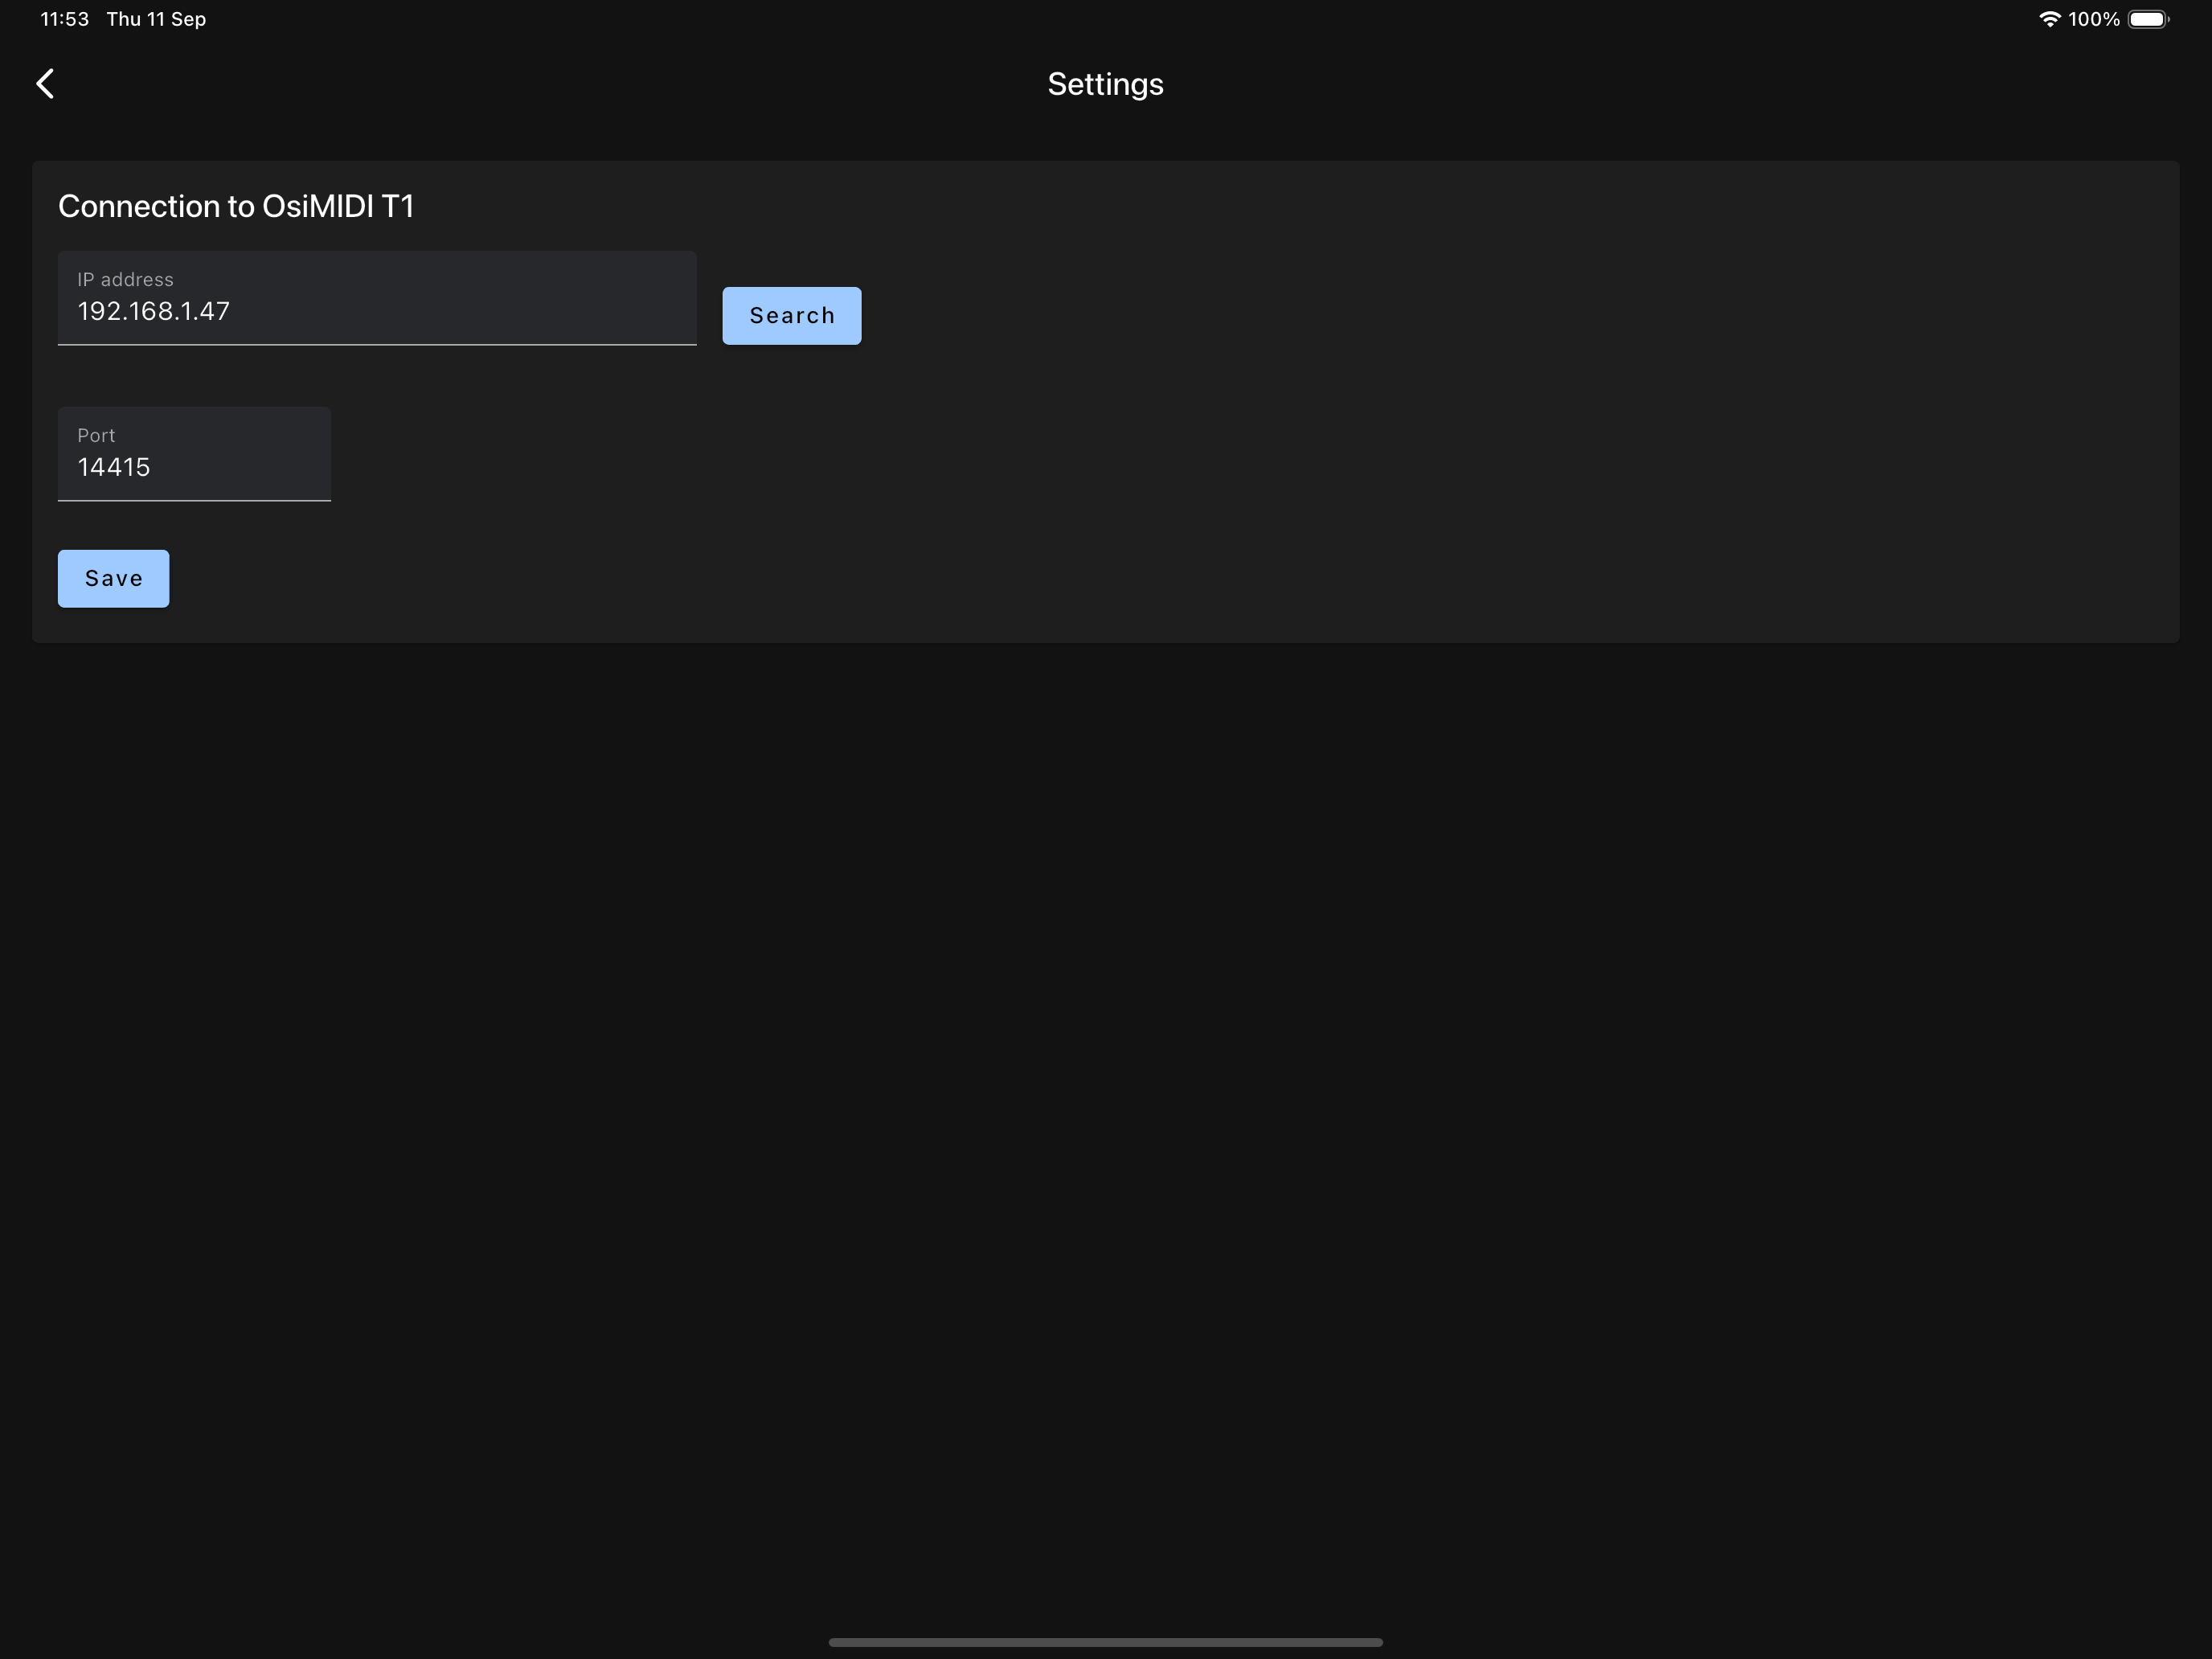2212x1659 pixels.
Task: Tap the Search button
Action: 791,316
